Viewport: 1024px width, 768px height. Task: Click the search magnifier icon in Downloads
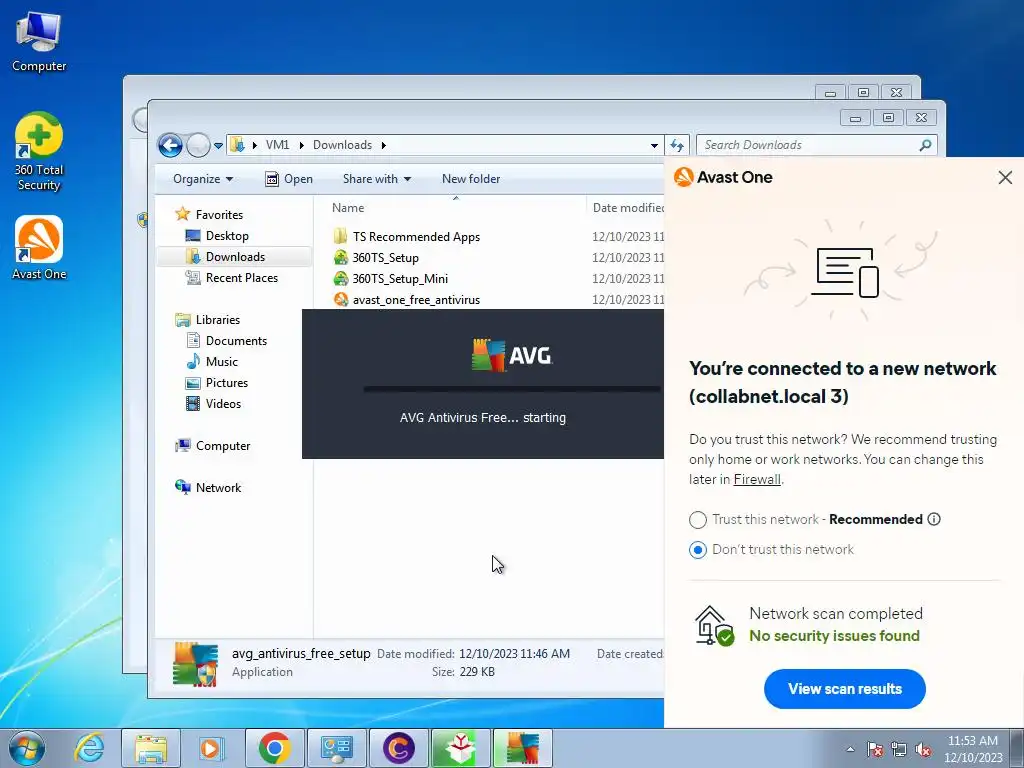pos(925,145)
